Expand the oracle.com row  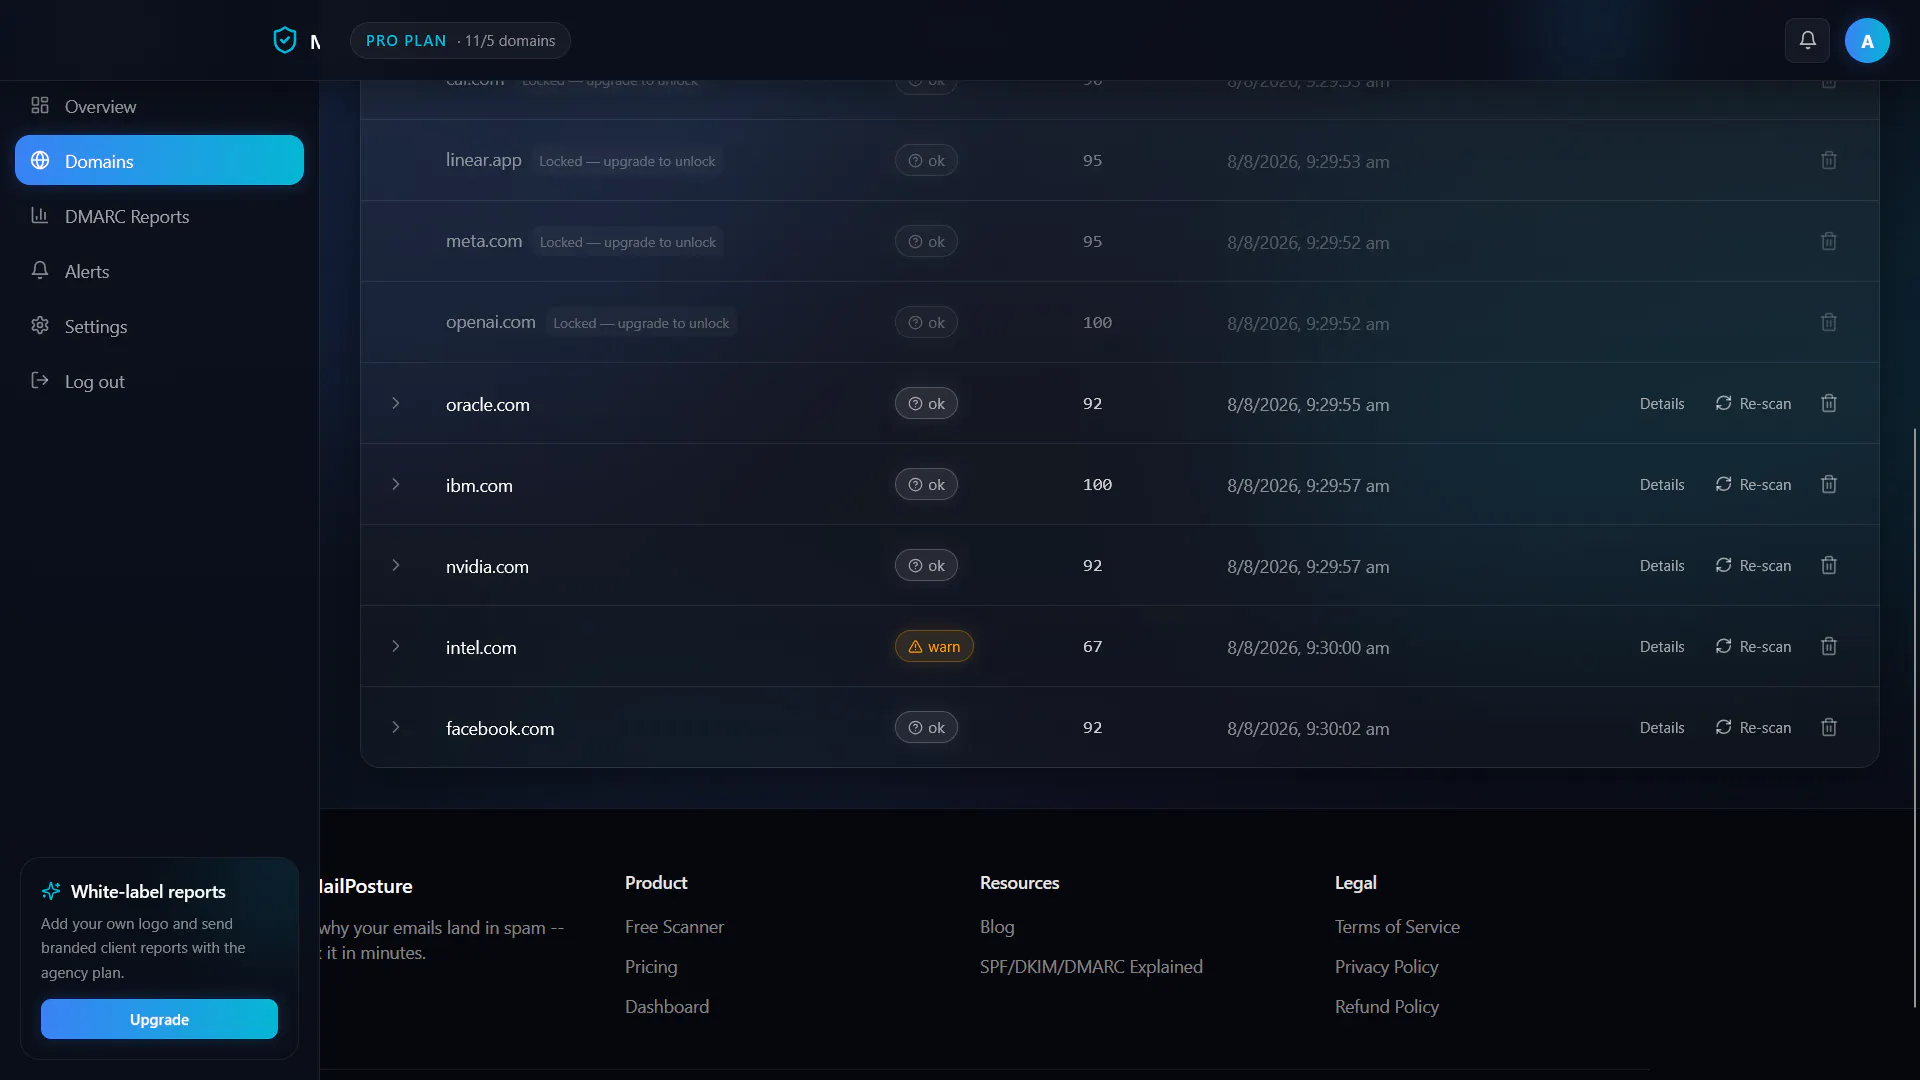396,403
